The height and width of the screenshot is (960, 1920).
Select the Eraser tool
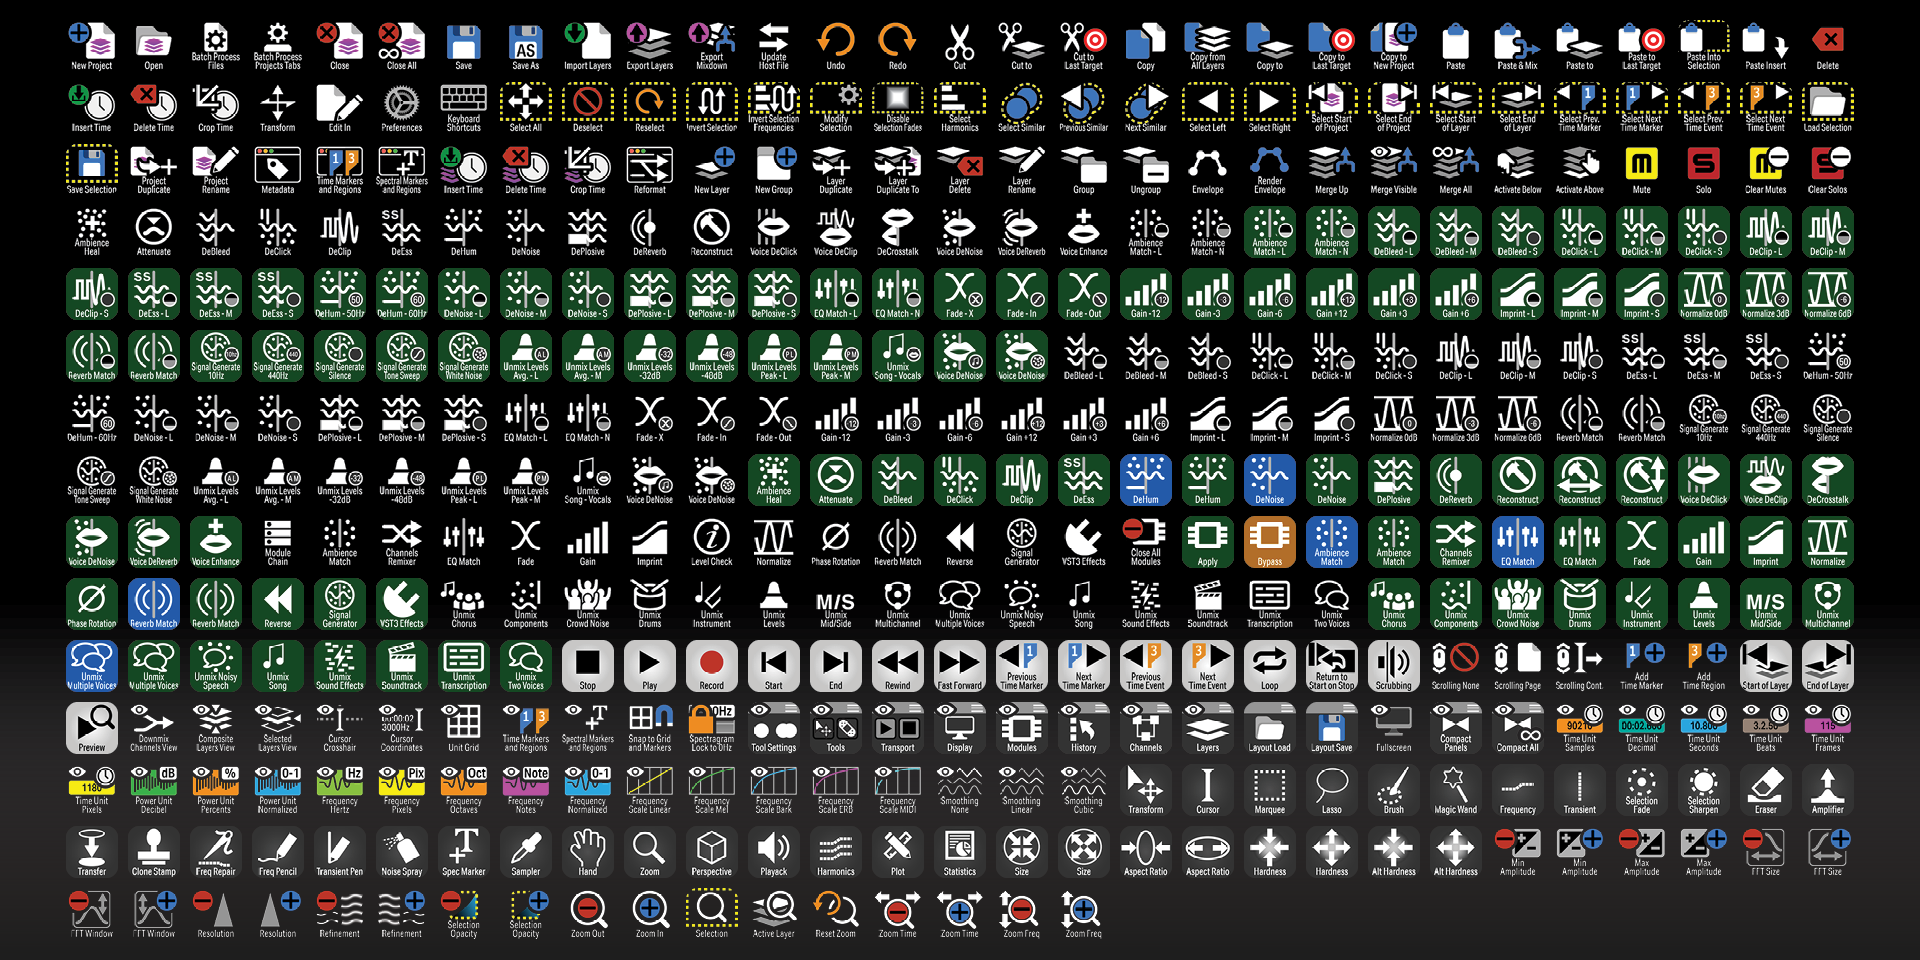click(1765, 790)
